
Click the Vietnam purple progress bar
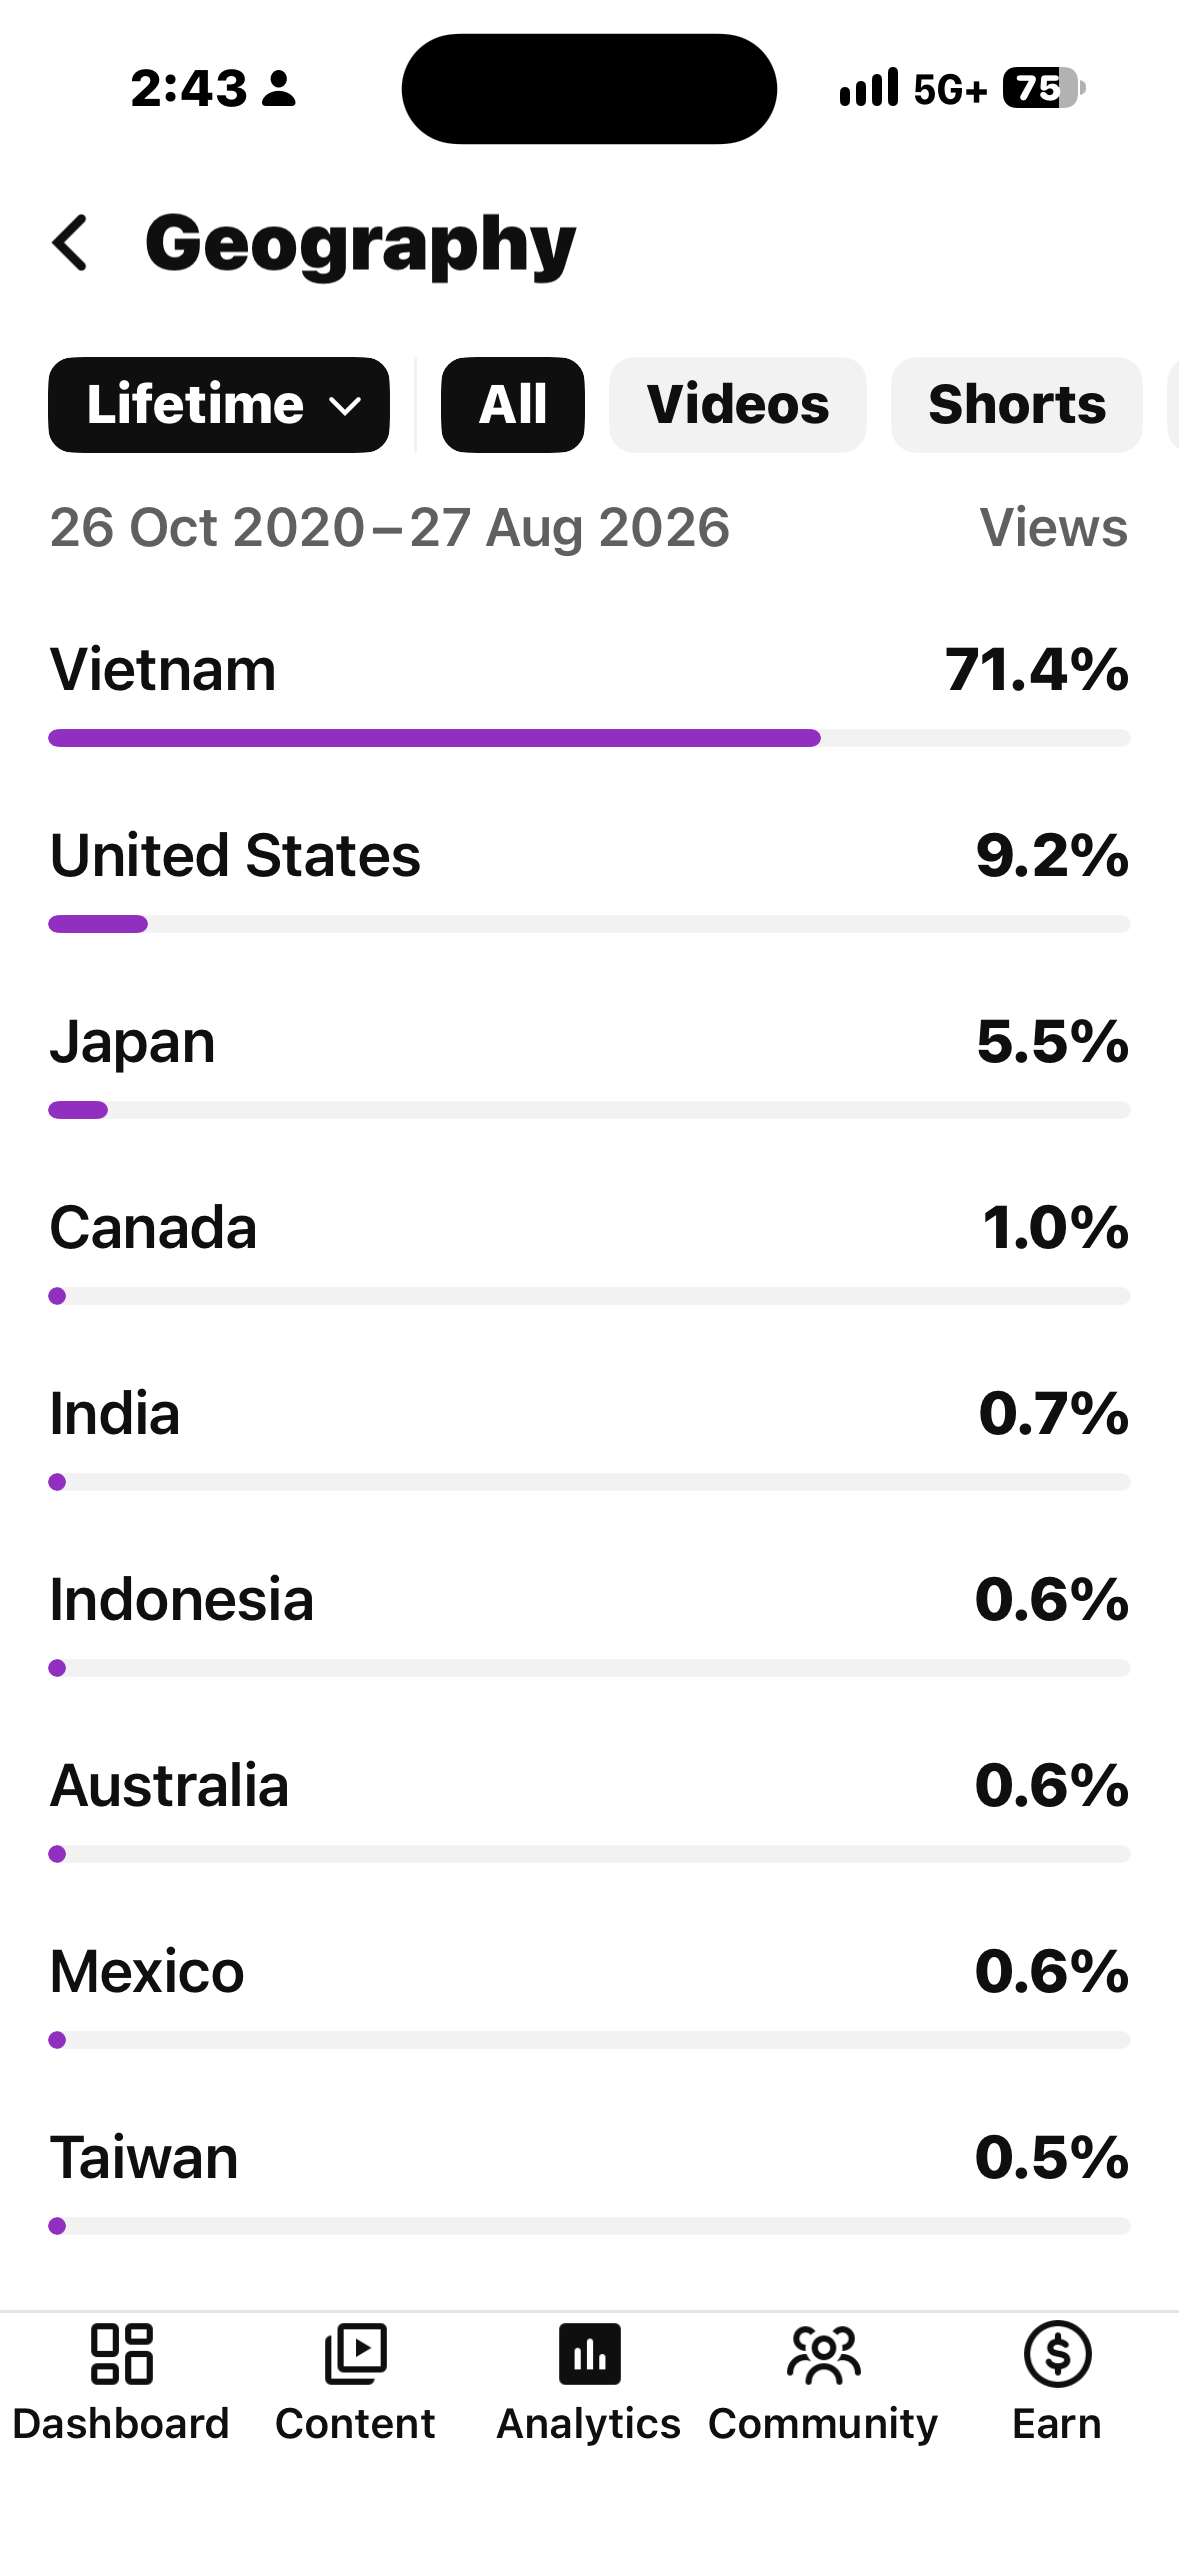434,738
